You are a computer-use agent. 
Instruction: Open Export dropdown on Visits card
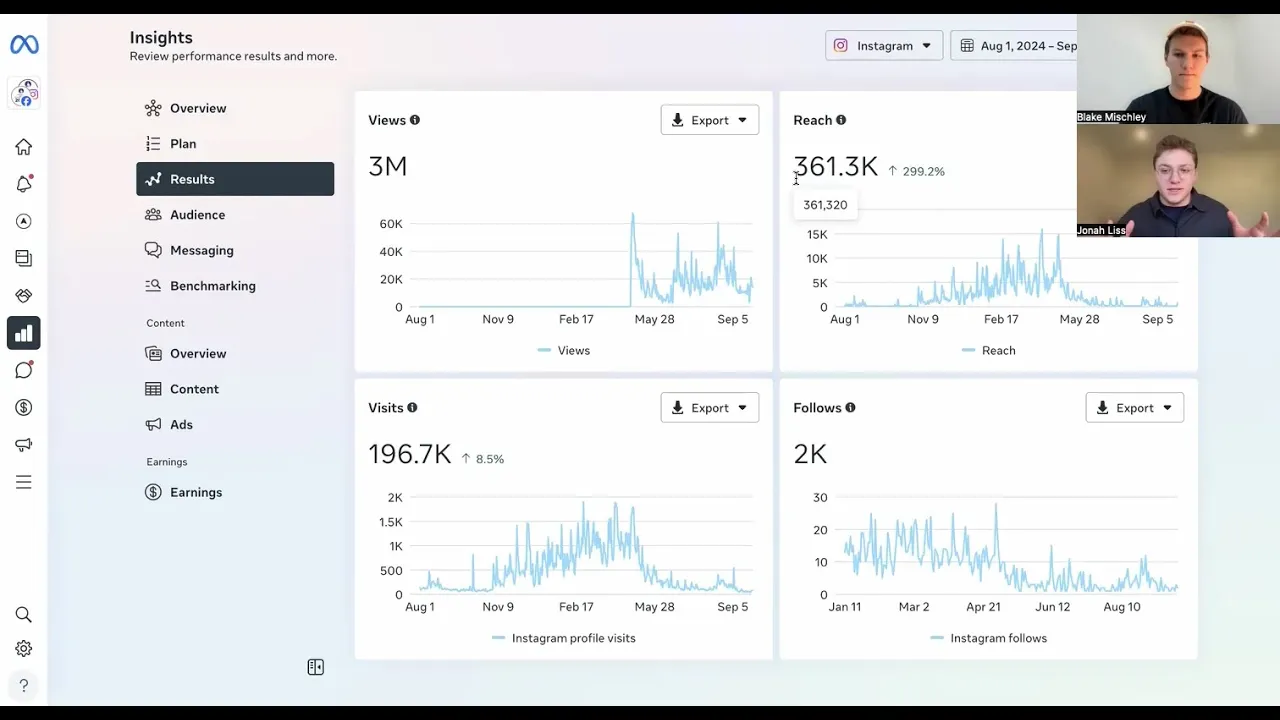pyautogui.click(x=710, y=408)
